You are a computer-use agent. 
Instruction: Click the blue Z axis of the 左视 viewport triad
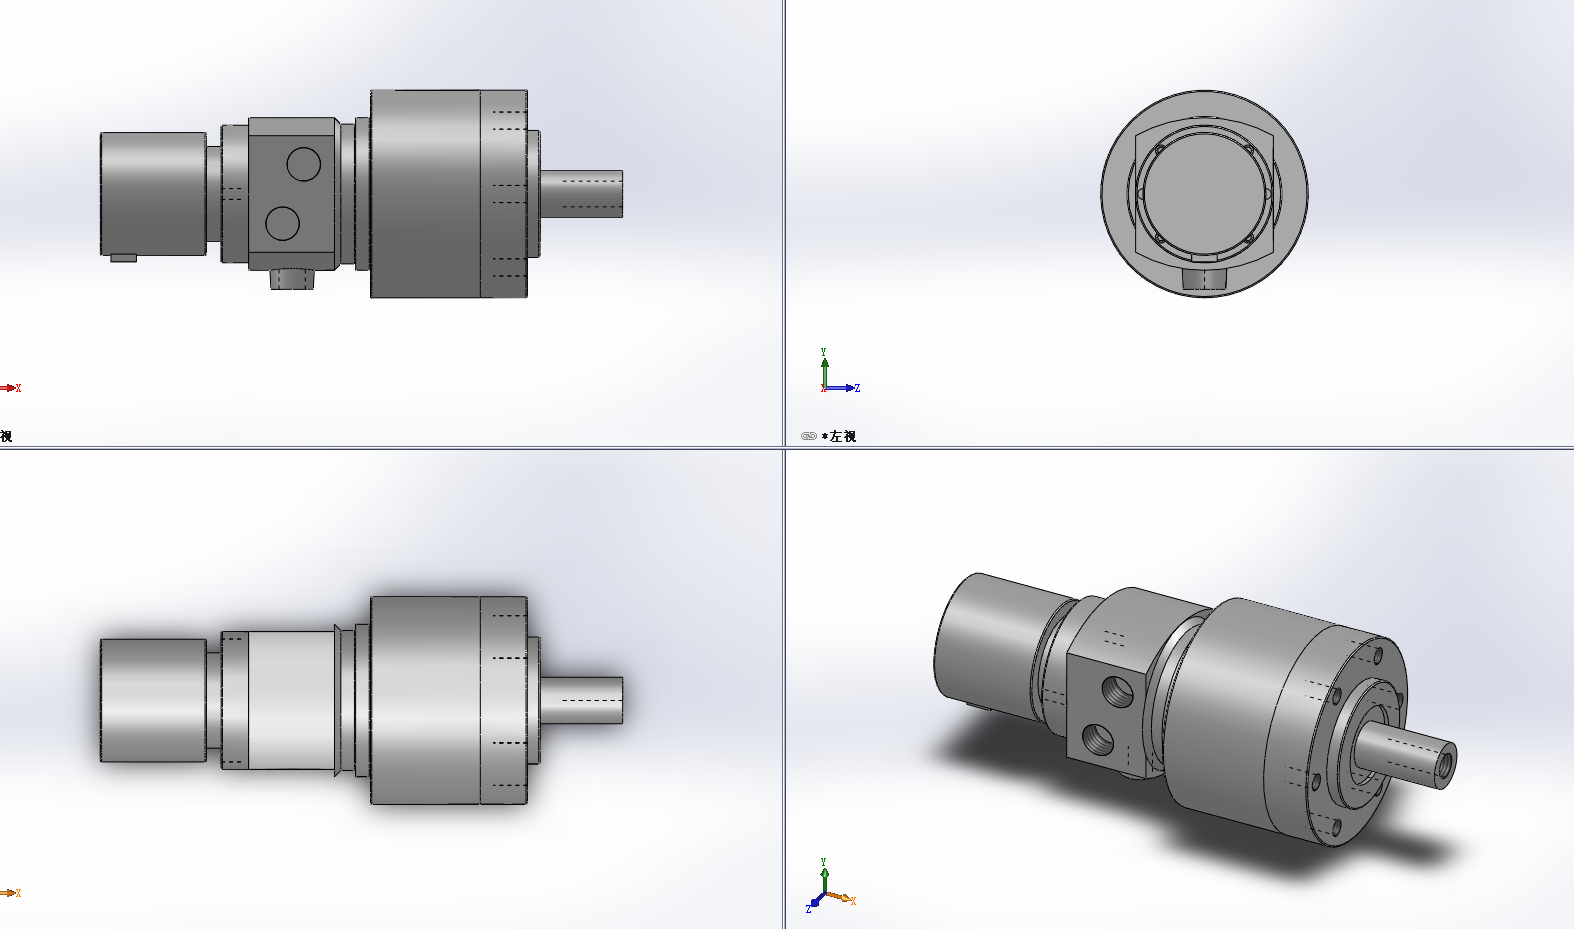pos(843,388)
